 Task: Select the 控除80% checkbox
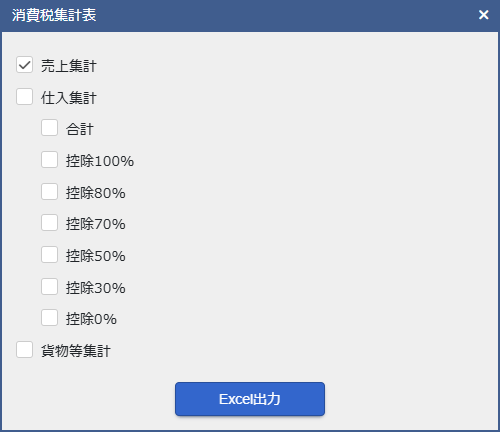49,192
